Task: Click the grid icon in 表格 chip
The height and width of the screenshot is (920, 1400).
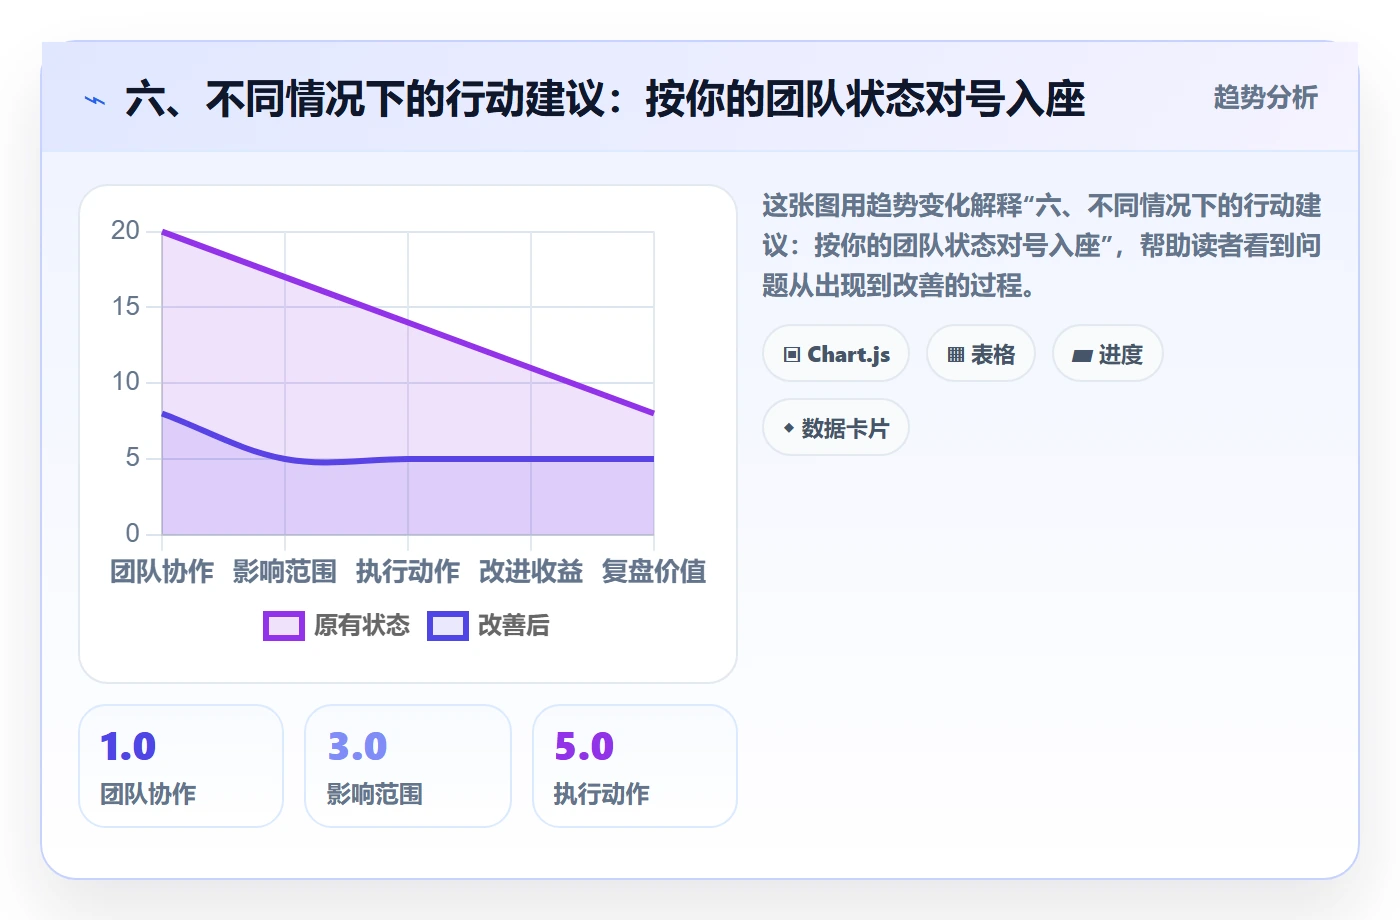Action: click(x=956, y=355)
